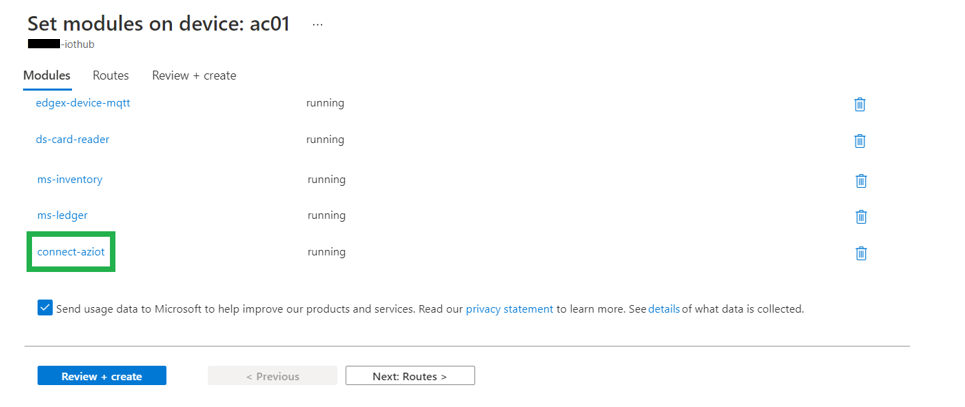Uncheck Send usage data to Microsoft
The width and height of the screenshot is (965, 407).
45,308
